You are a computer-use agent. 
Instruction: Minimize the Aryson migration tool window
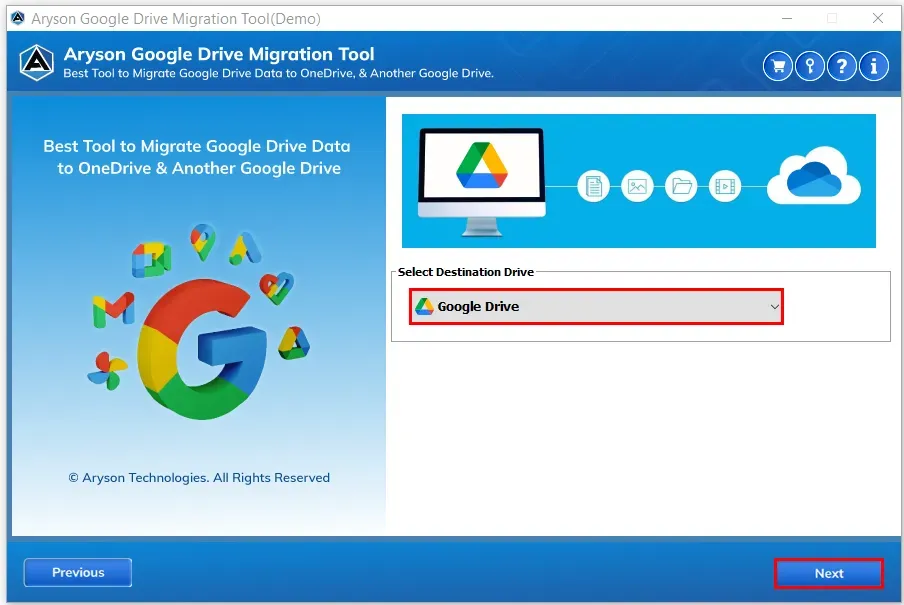click(787, 18)
